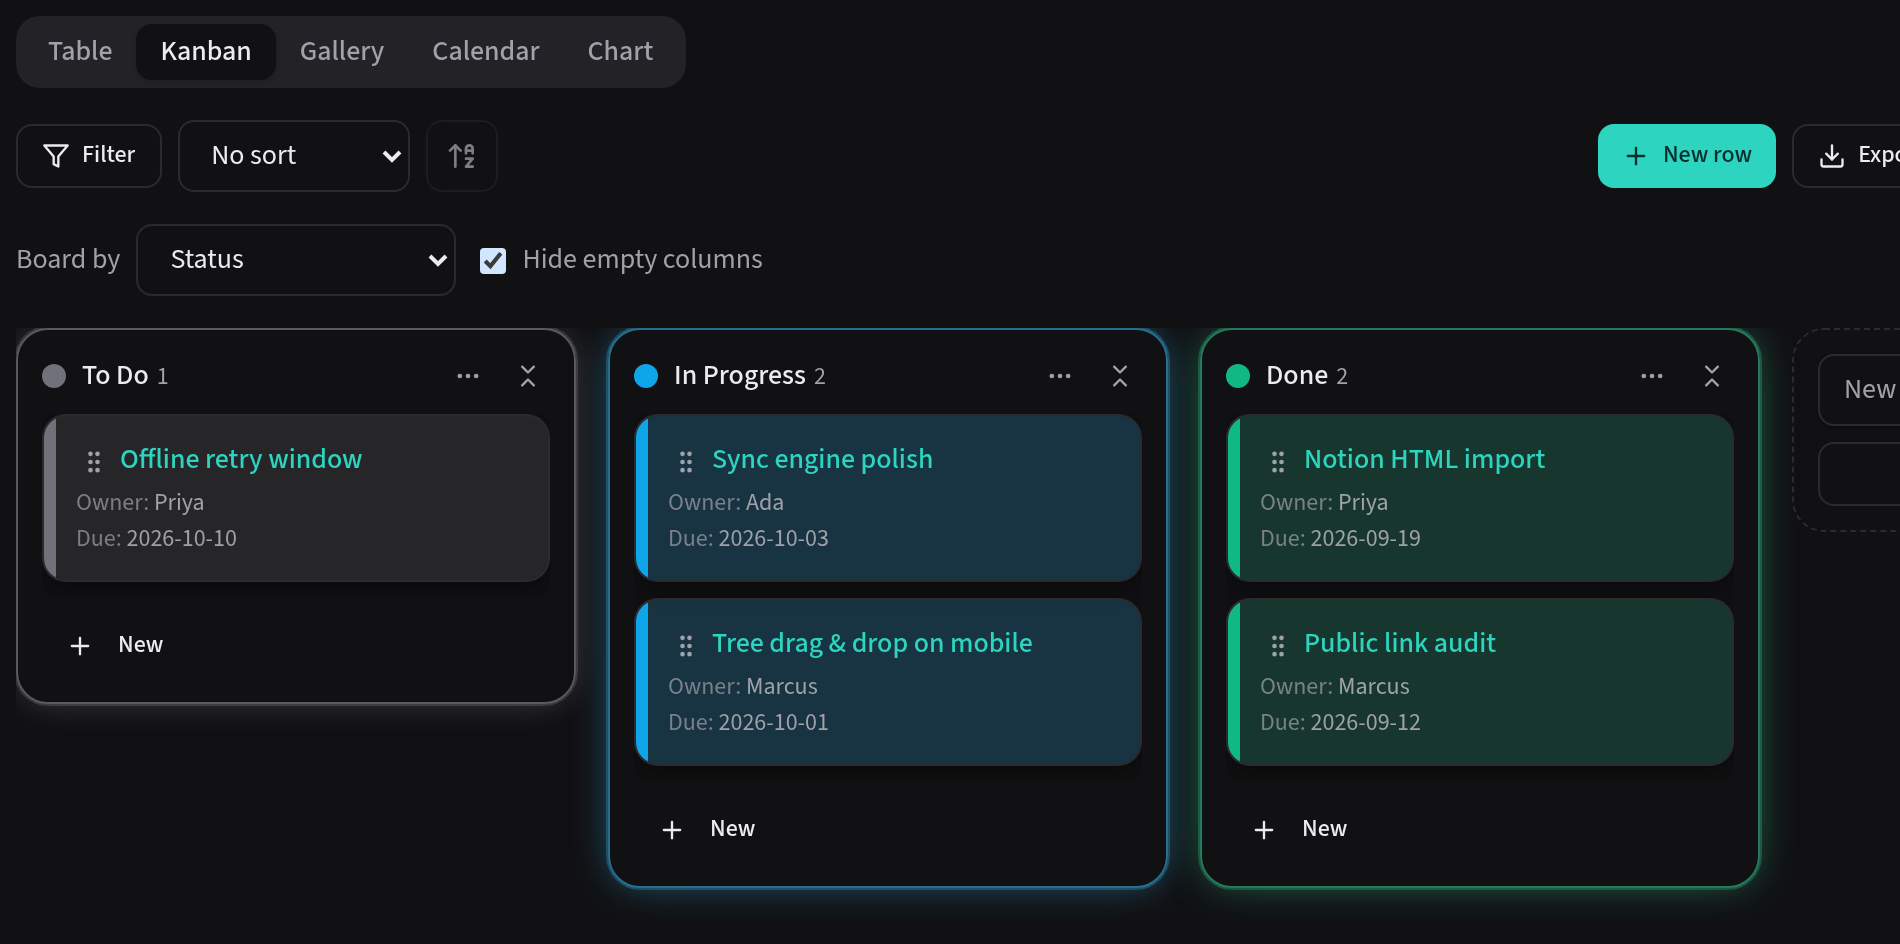Select the Kanban view tab
The height and width of the screenshot is (944, 1900).
click(206, 51)
